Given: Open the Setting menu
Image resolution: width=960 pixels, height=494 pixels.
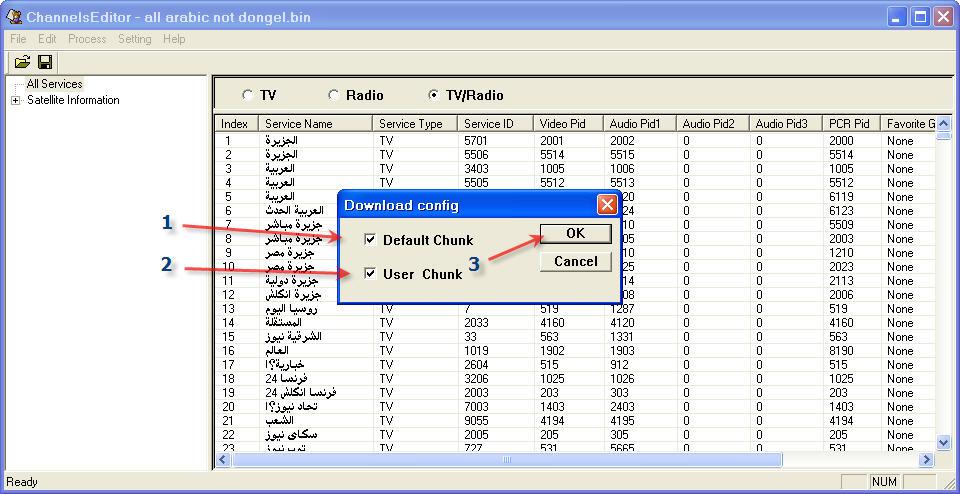Looking at the screenshot, I should [x=135, y=39].
